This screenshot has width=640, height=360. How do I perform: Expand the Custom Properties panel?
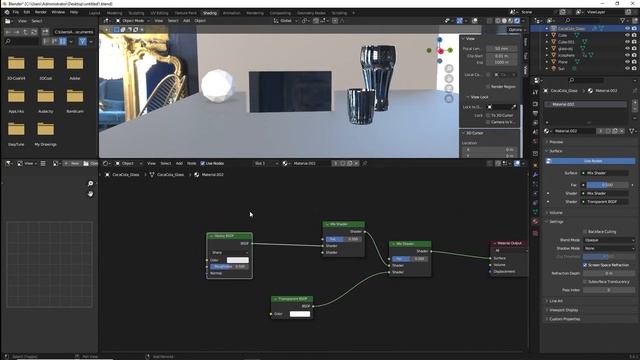pos(564,319)
